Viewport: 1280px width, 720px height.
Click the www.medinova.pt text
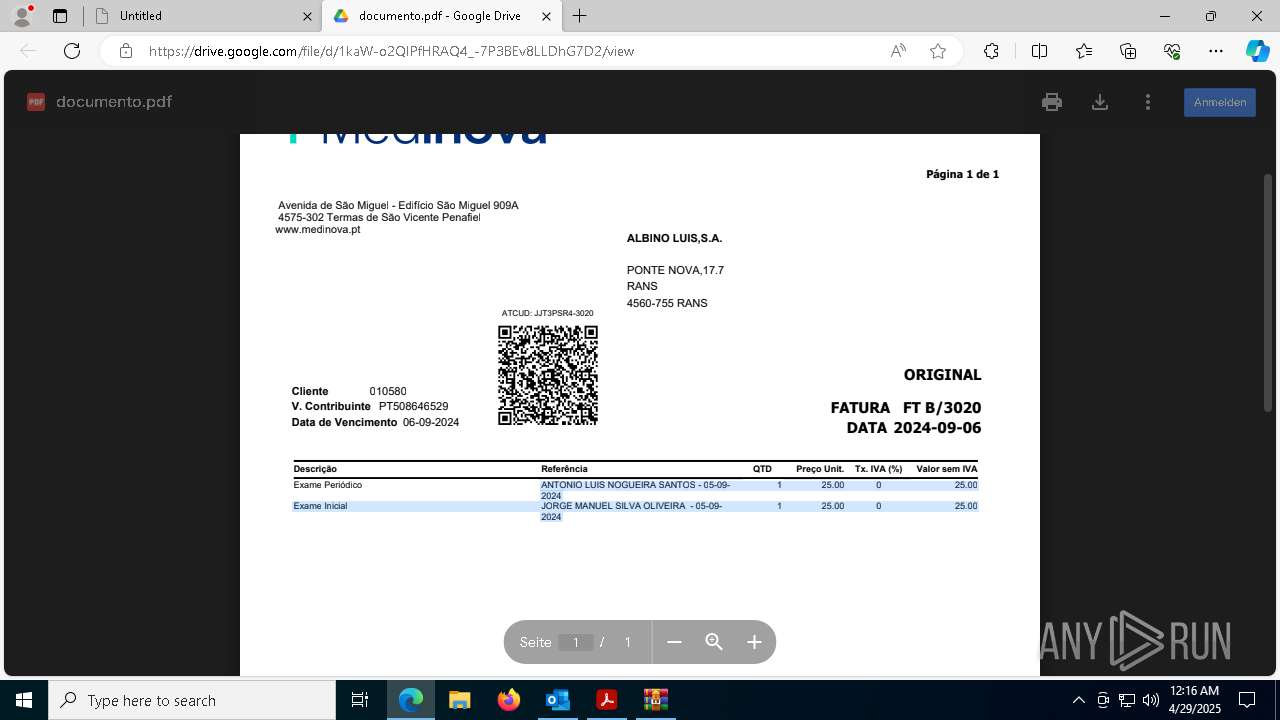[x=318, y=230]
